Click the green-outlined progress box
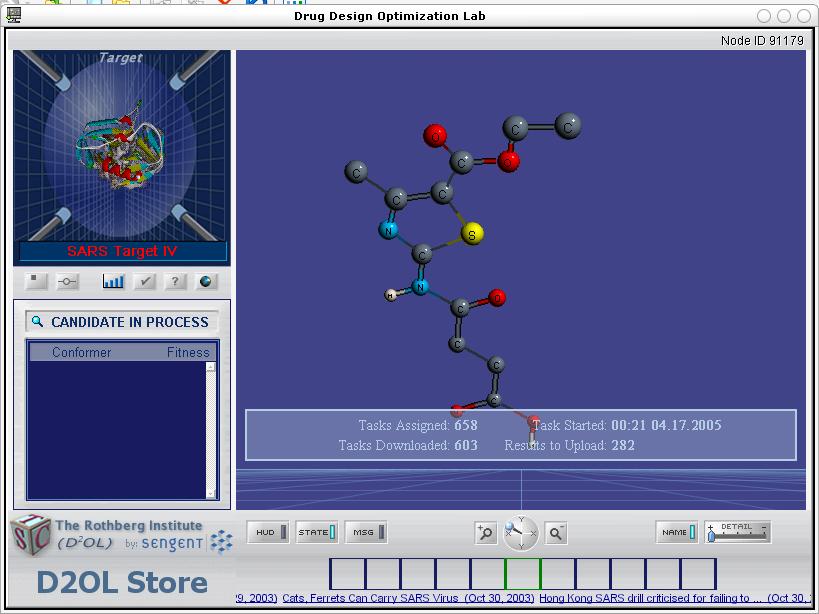Screen dimensions: 819x614 [x=523, y=574]
